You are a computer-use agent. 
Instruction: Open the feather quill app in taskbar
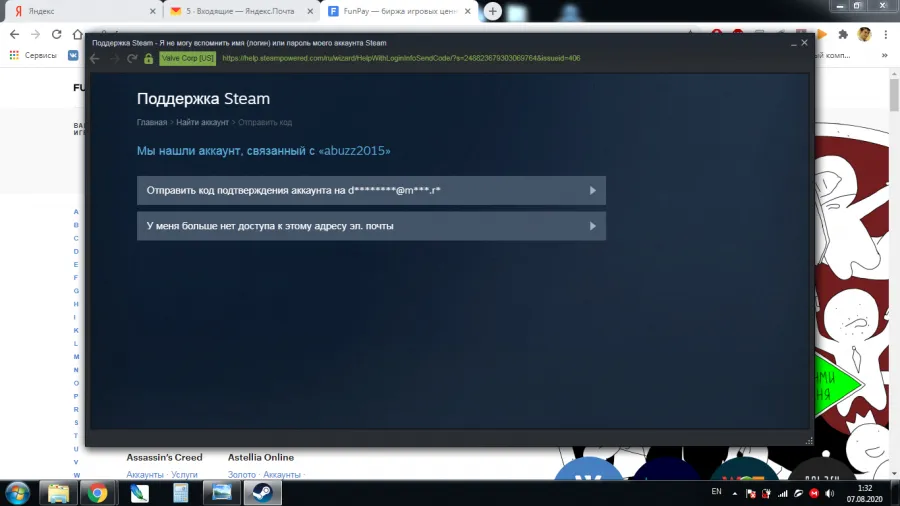[139, 493]
